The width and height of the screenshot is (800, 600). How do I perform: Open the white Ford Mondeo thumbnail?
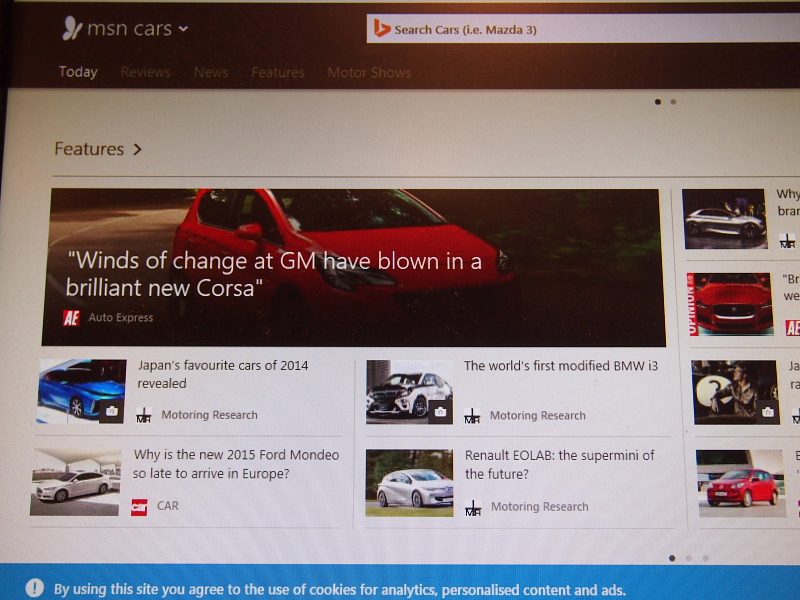[x=75, y=482]
